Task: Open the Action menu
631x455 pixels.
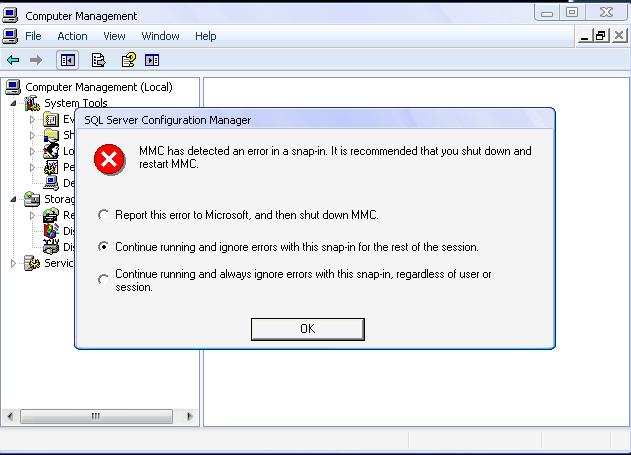Action: point(72,36)
